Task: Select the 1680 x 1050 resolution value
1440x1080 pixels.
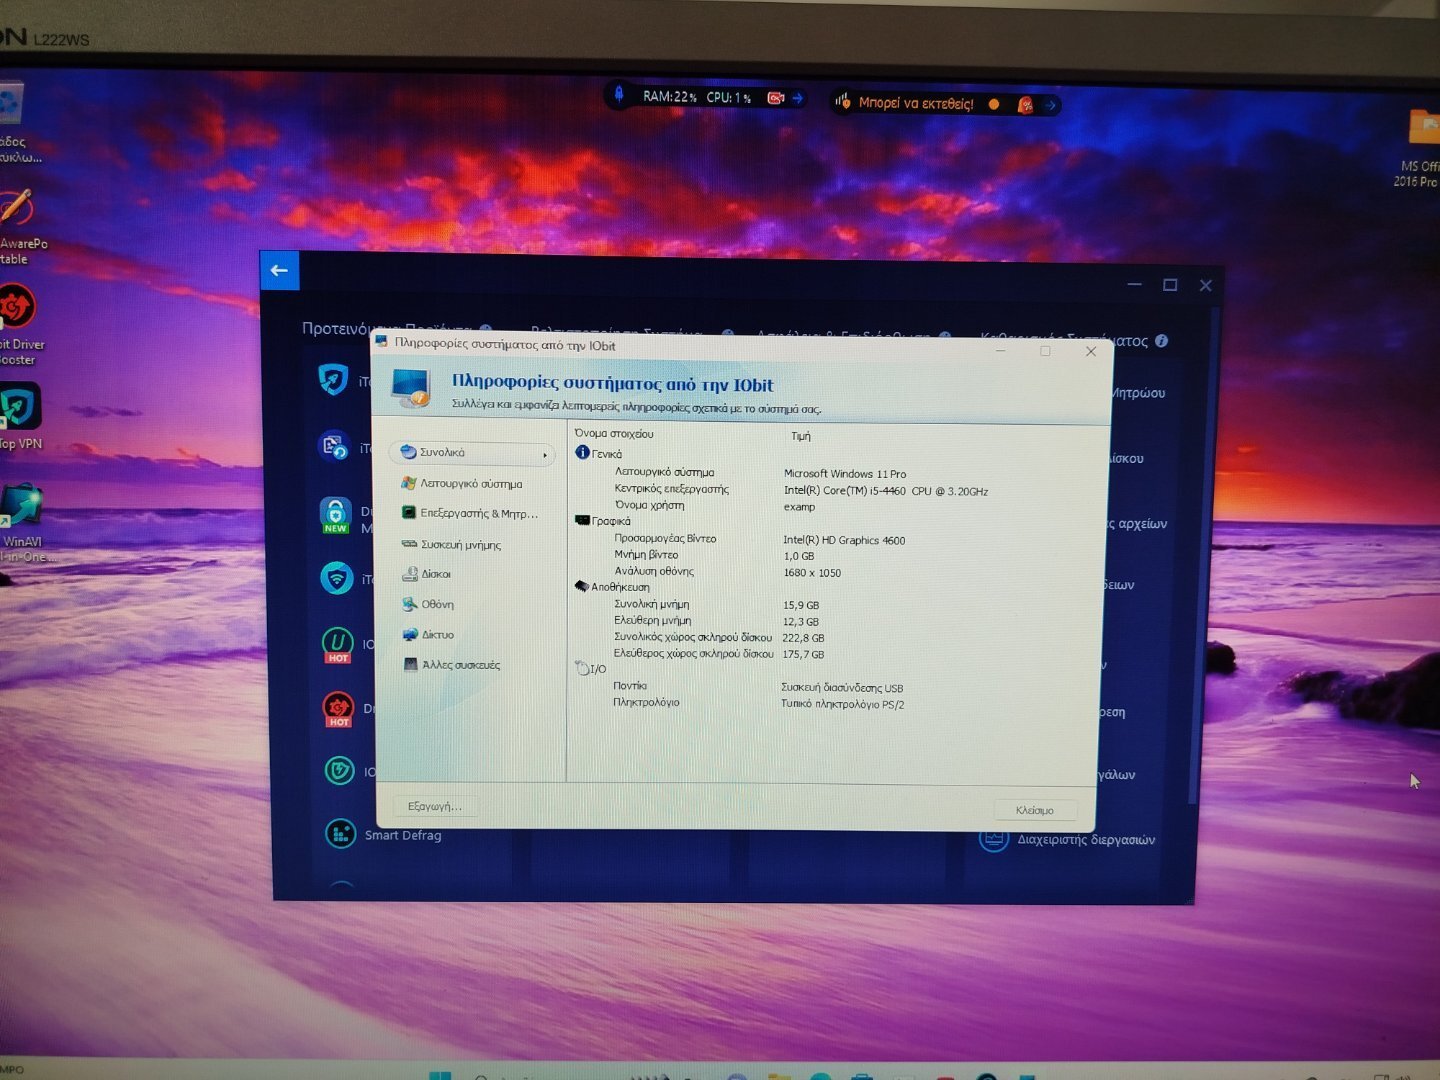Action: [812, 573]
